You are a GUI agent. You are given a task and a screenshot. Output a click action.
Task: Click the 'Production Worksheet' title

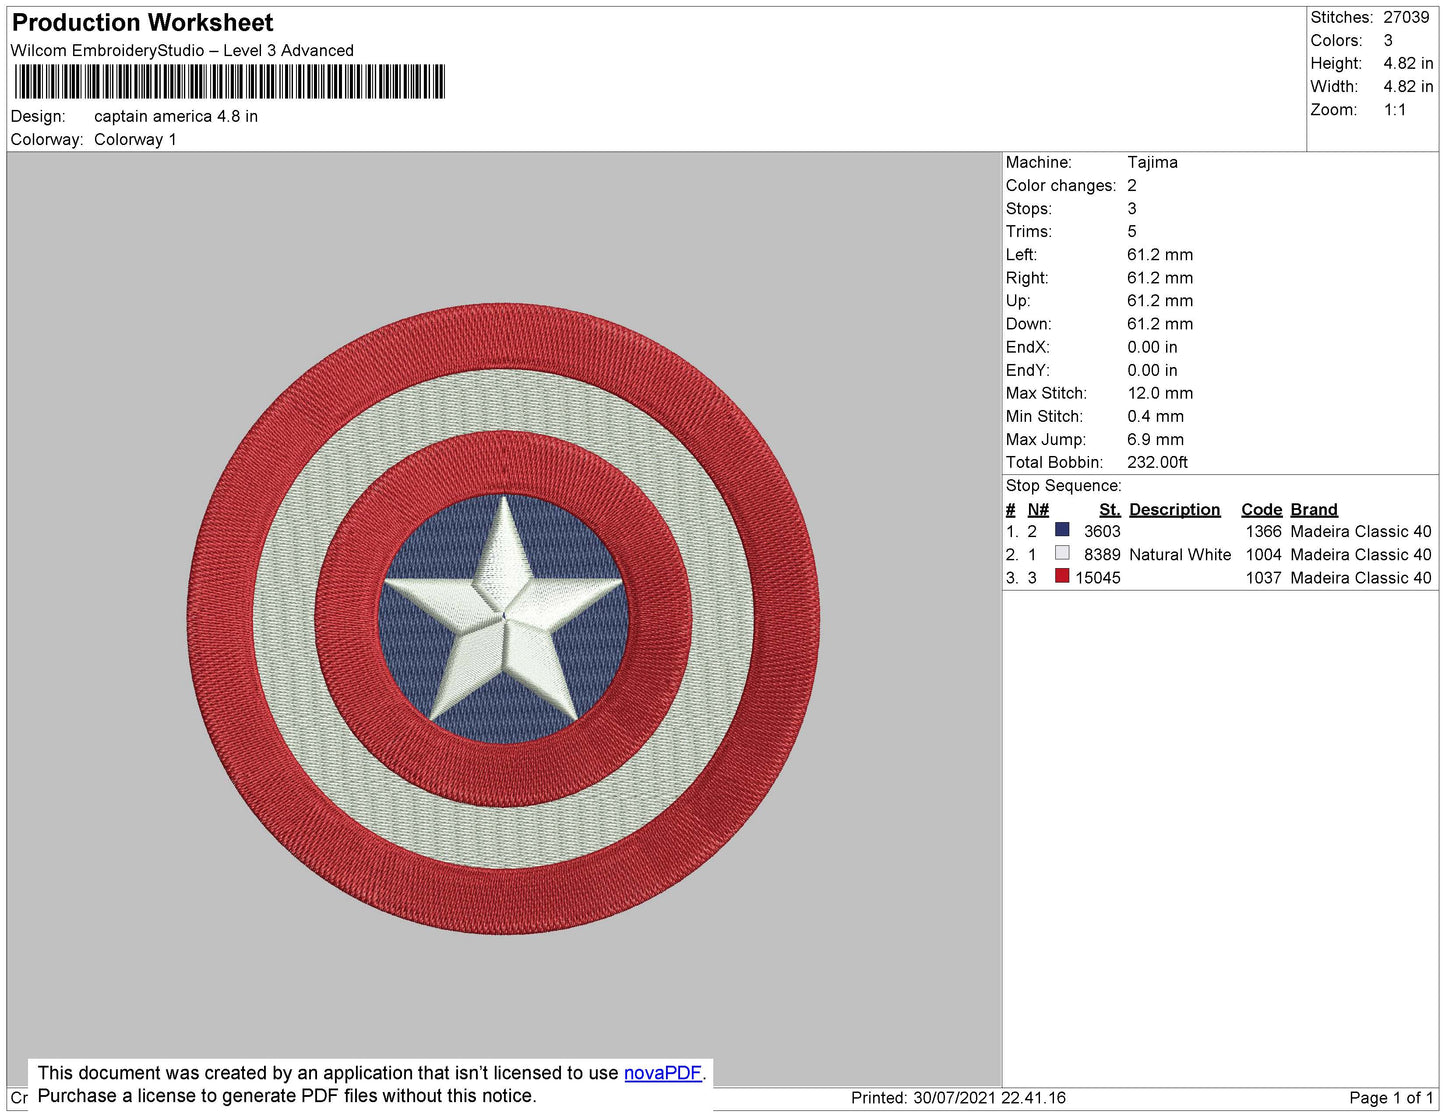point(142,23)
